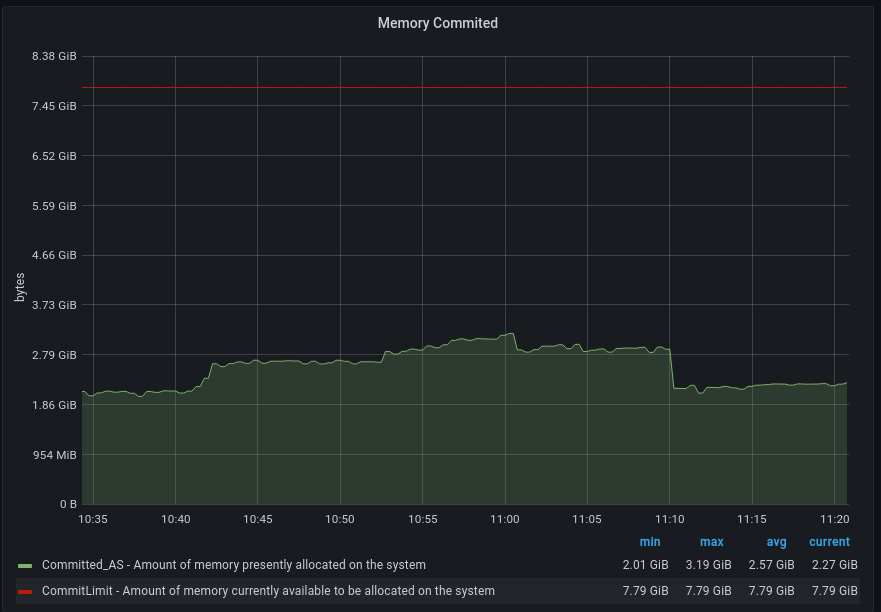Screen dimensions: 881x612
Task: Click the 7.45 GiB y-axis label
Action: click(54, 106)
